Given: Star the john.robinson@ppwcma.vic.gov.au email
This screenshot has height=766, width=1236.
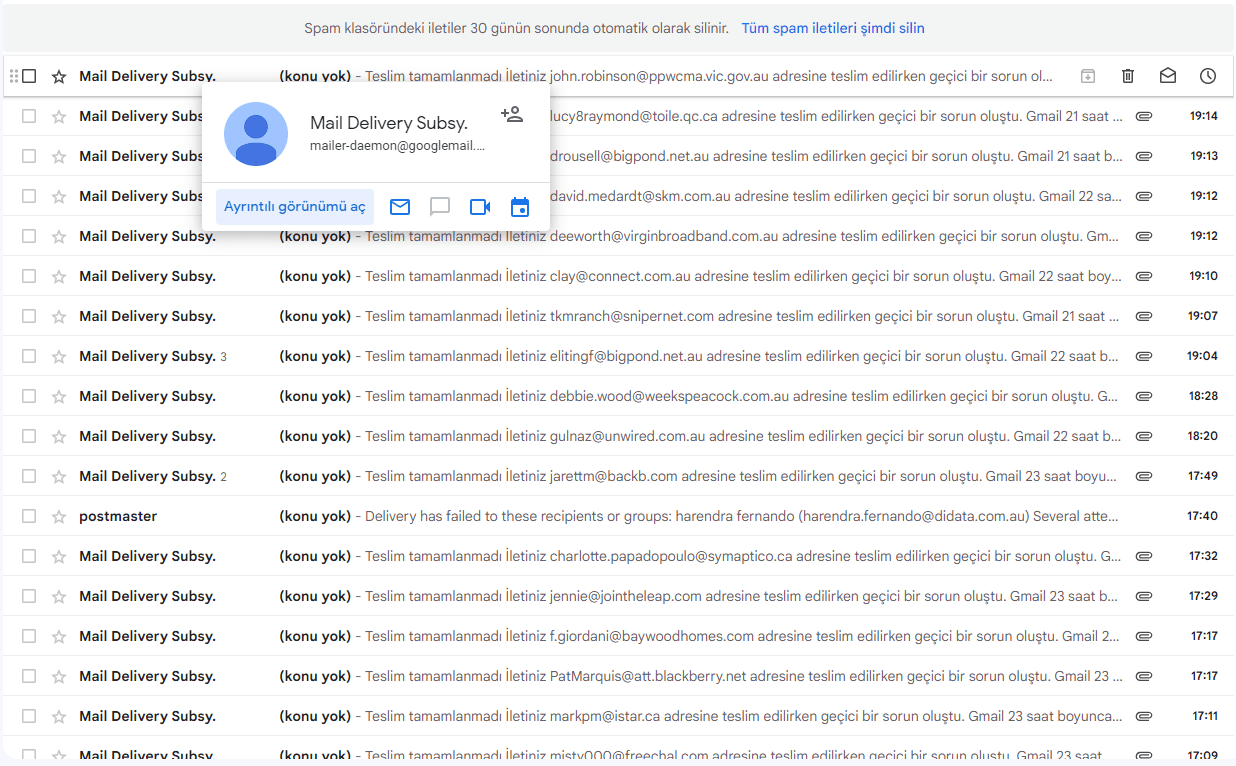Looking at the screenshot, I should tap(59, 76).
